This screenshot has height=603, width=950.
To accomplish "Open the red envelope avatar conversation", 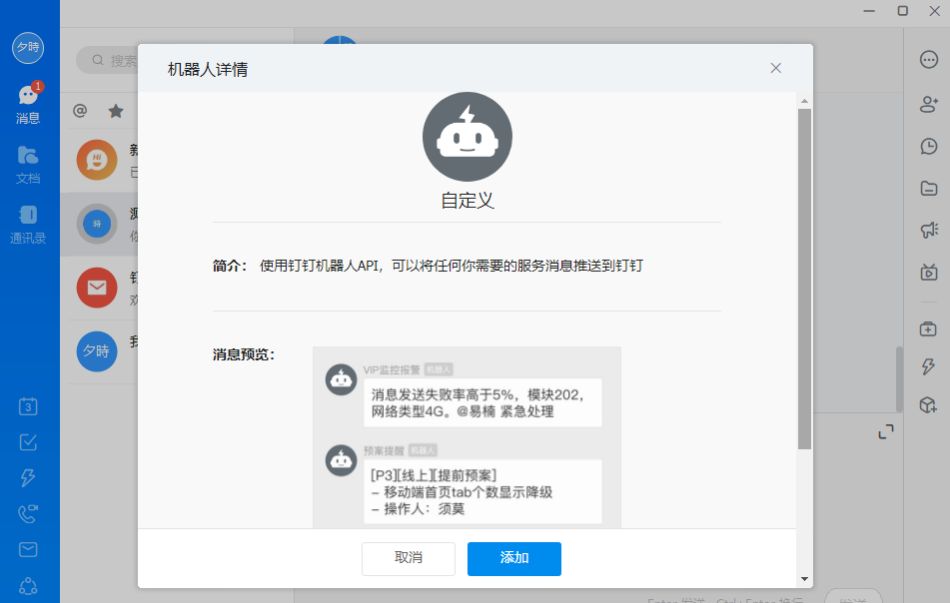I will point(97,287).
